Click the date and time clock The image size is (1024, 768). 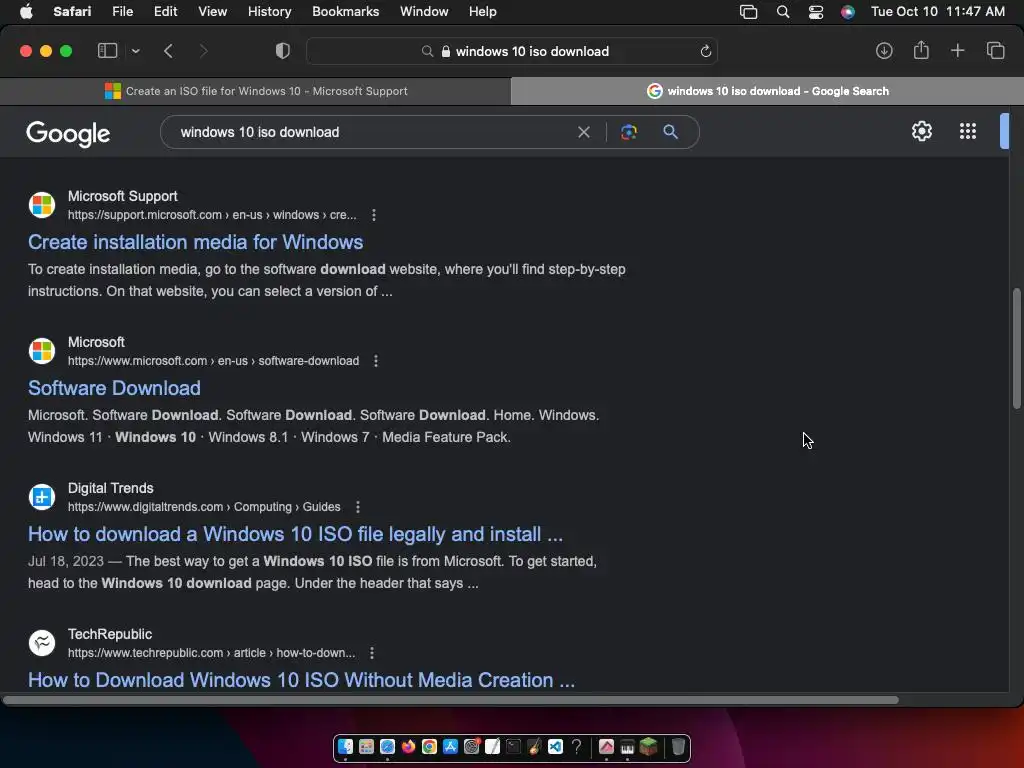pos(938,12)
